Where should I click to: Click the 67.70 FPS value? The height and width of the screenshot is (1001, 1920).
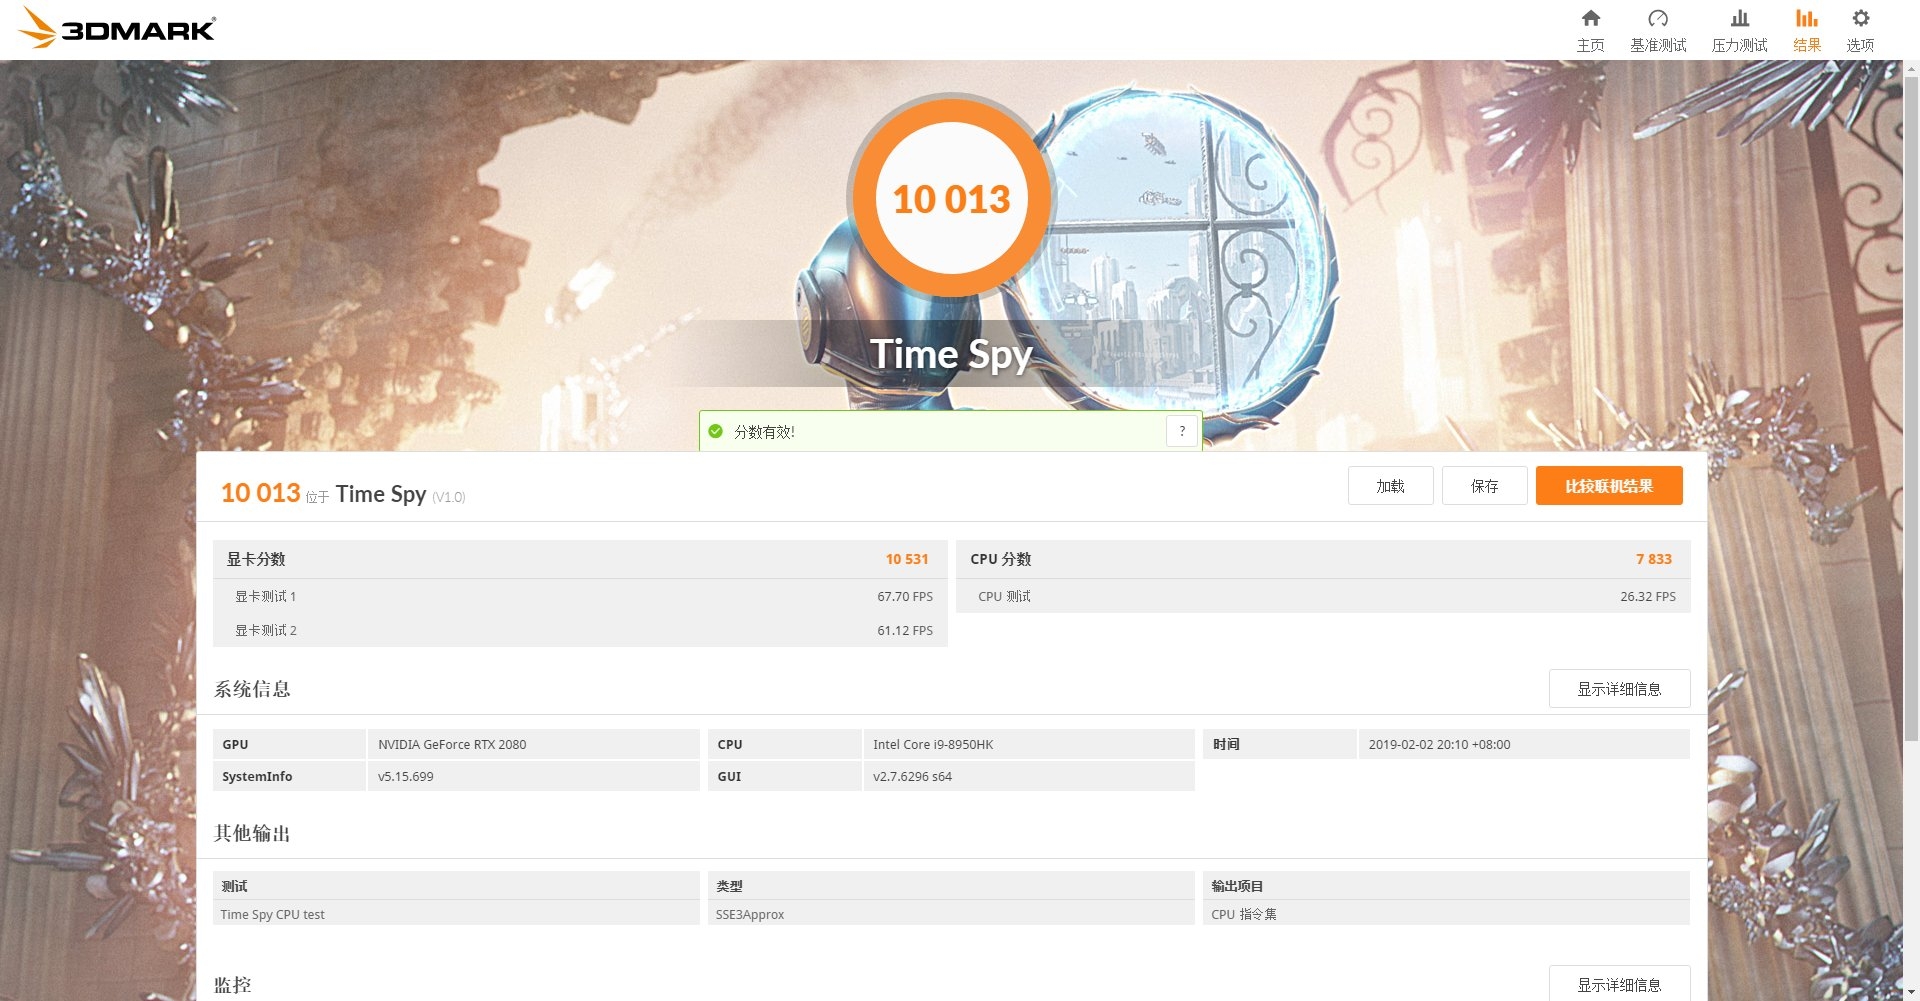pos(905,596)
